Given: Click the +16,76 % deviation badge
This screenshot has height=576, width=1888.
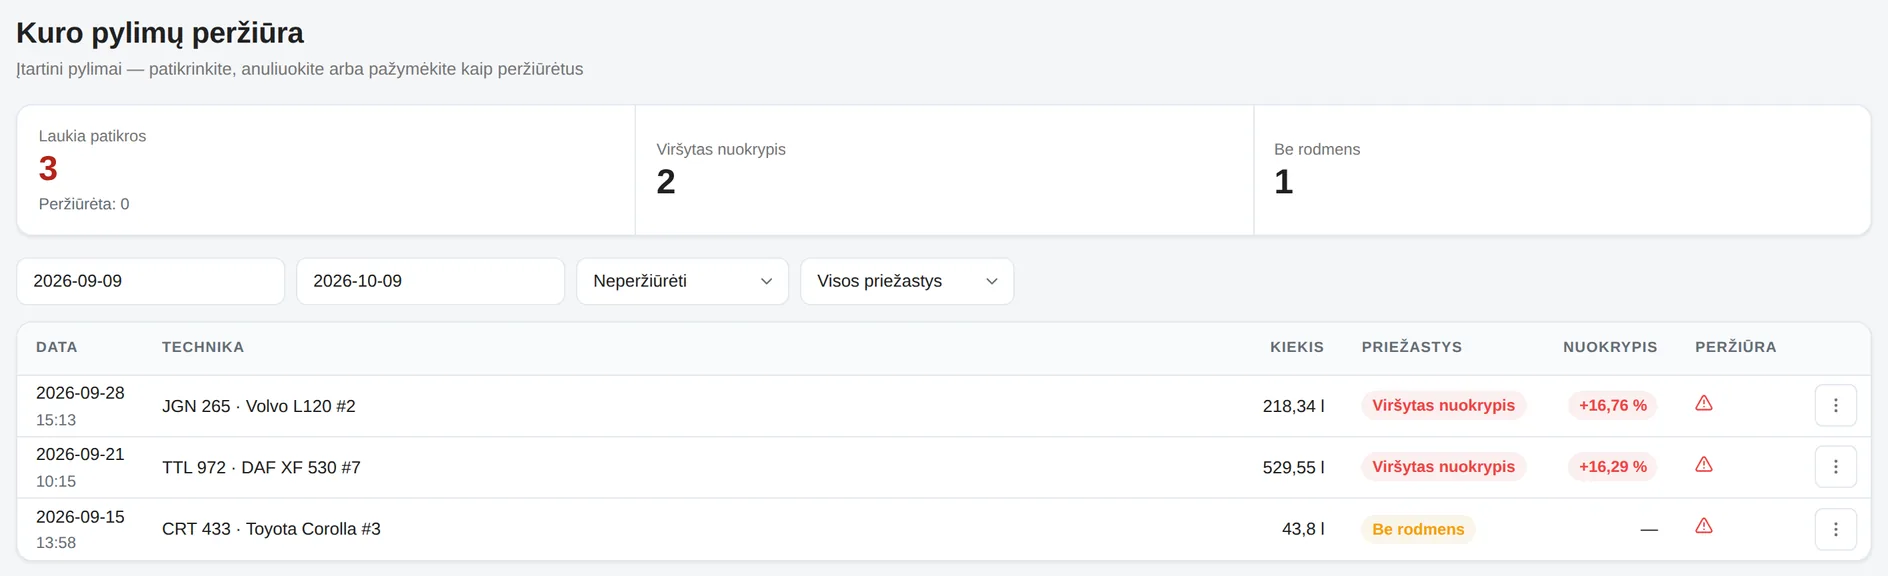Looking at the screenshot, I should tap(1612, 405).
